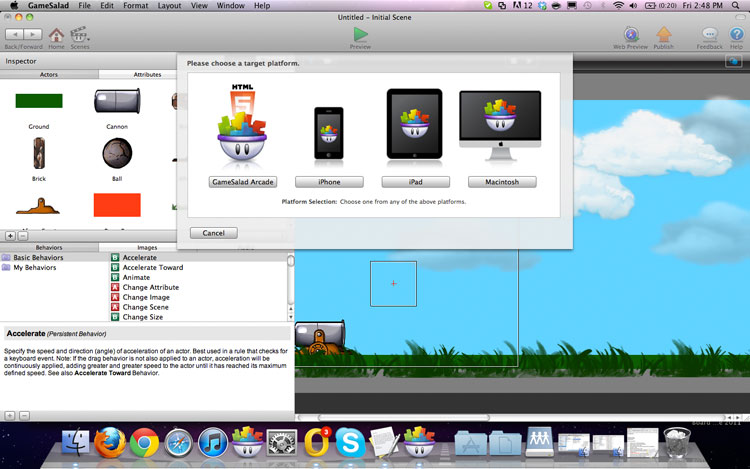750x469 pixels.
Task: Click the behaviors list scrollbar down arrow
Action: [x=291, y=317]
